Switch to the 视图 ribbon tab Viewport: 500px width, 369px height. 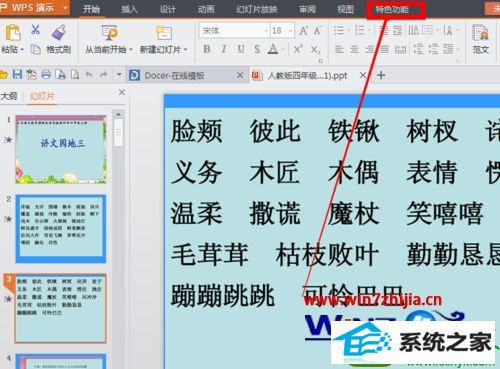(x=345, y=9)
